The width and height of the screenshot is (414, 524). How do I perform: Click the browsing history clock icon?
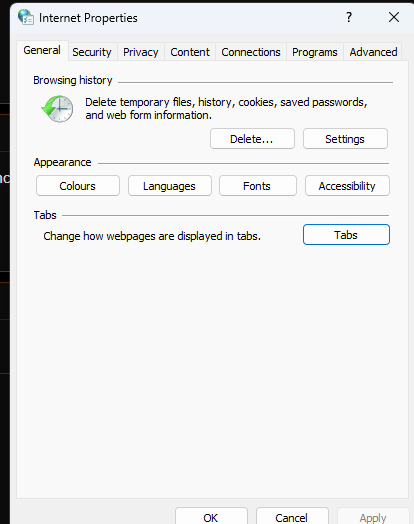click(x=57, y=109)
